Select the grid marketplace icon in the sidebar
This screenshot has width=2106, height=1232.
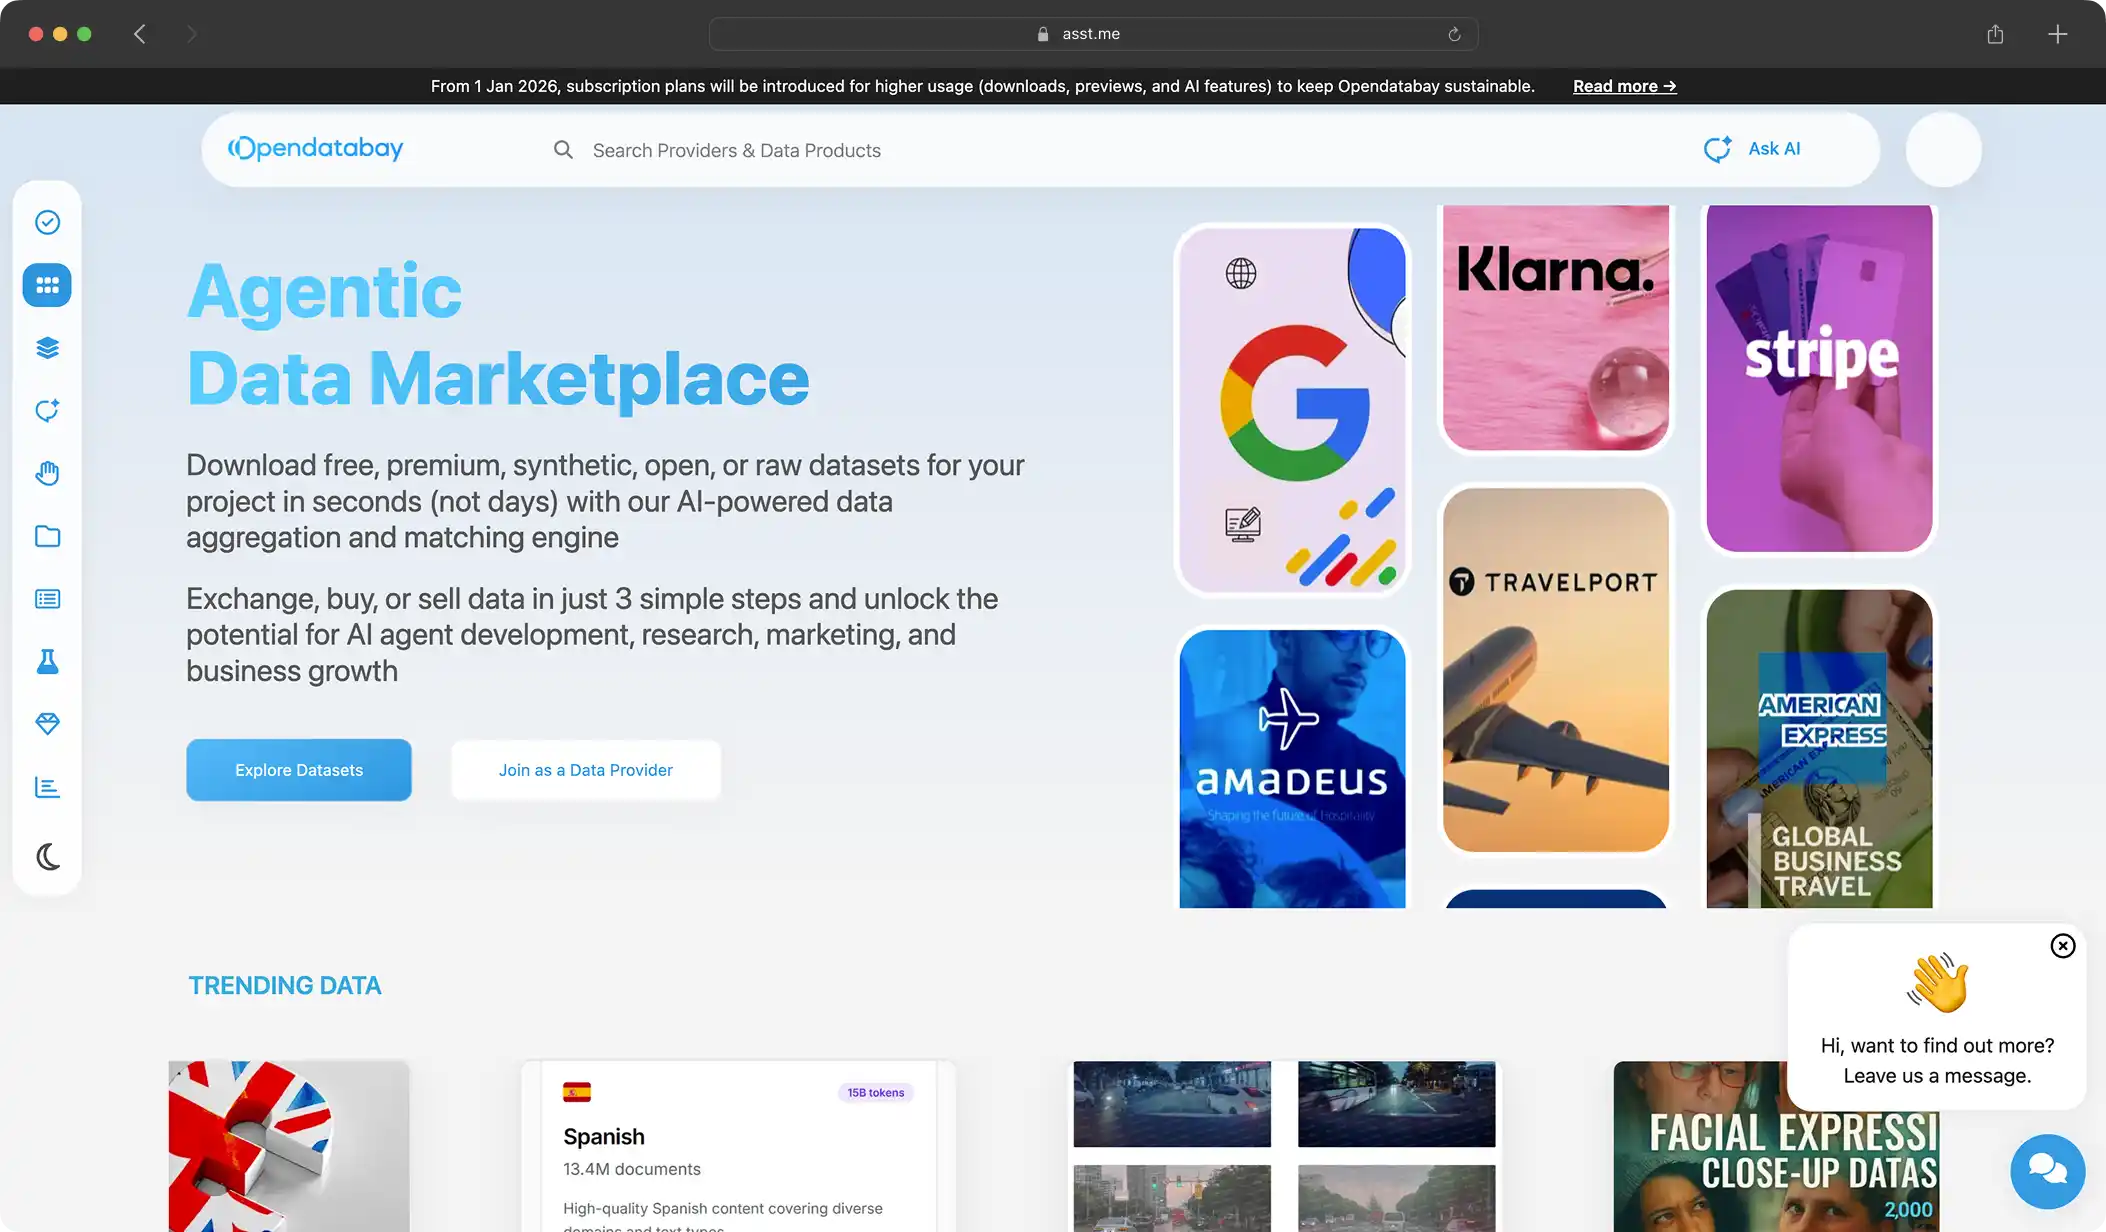click(47, 285)
